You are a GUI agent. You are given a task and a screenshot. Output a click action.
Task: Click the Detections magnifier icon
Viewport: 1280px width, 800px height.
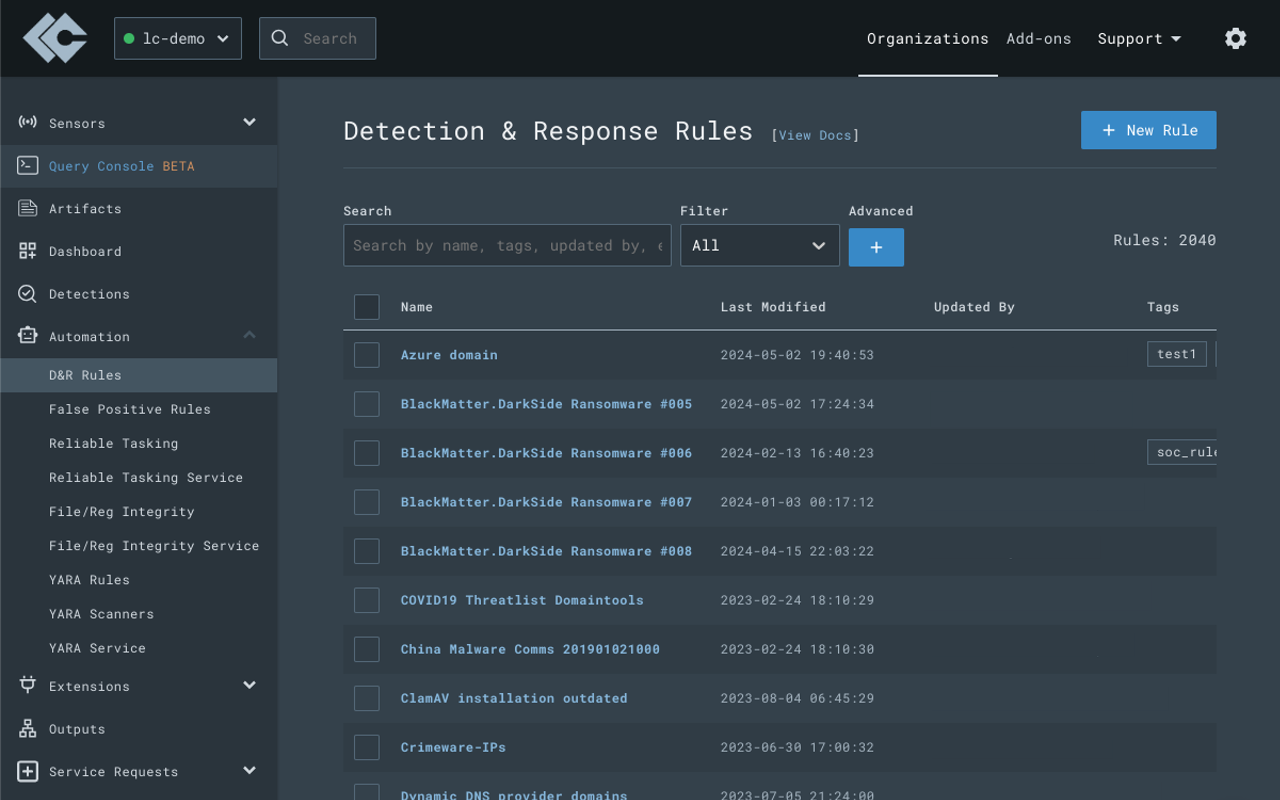pyautogui.click(x=28, y=294)
